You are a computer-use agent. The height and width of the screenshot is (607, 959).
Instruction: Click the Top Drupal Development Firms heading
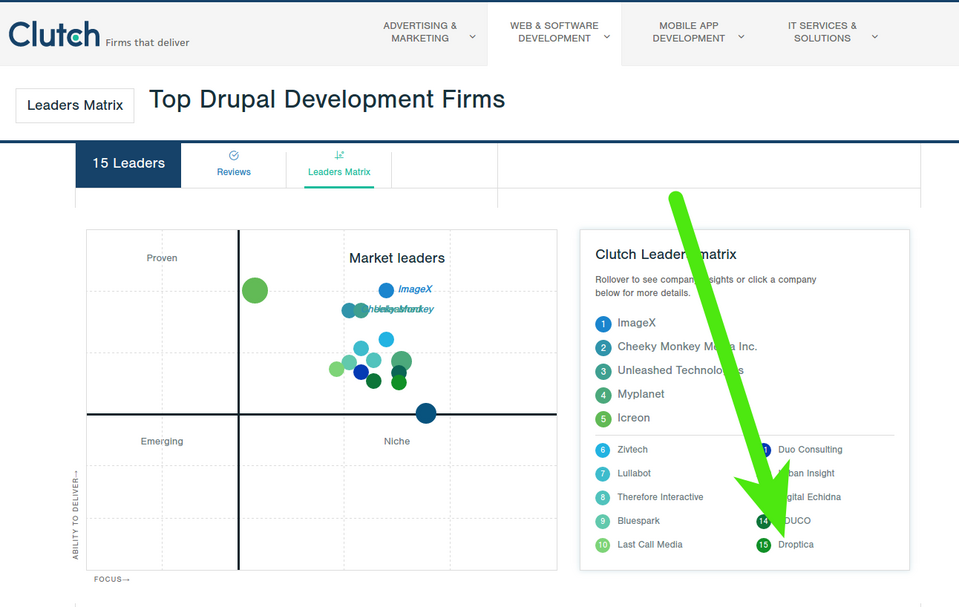(x=327, y=99)
